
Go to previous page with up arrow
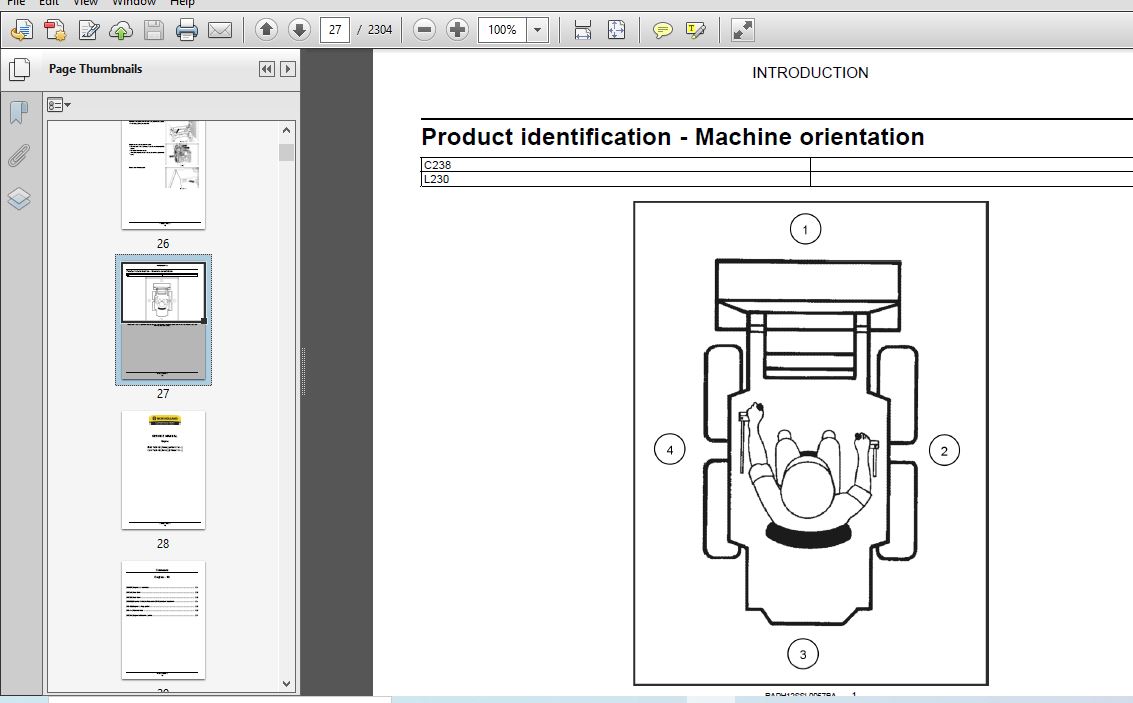(266, 30)
